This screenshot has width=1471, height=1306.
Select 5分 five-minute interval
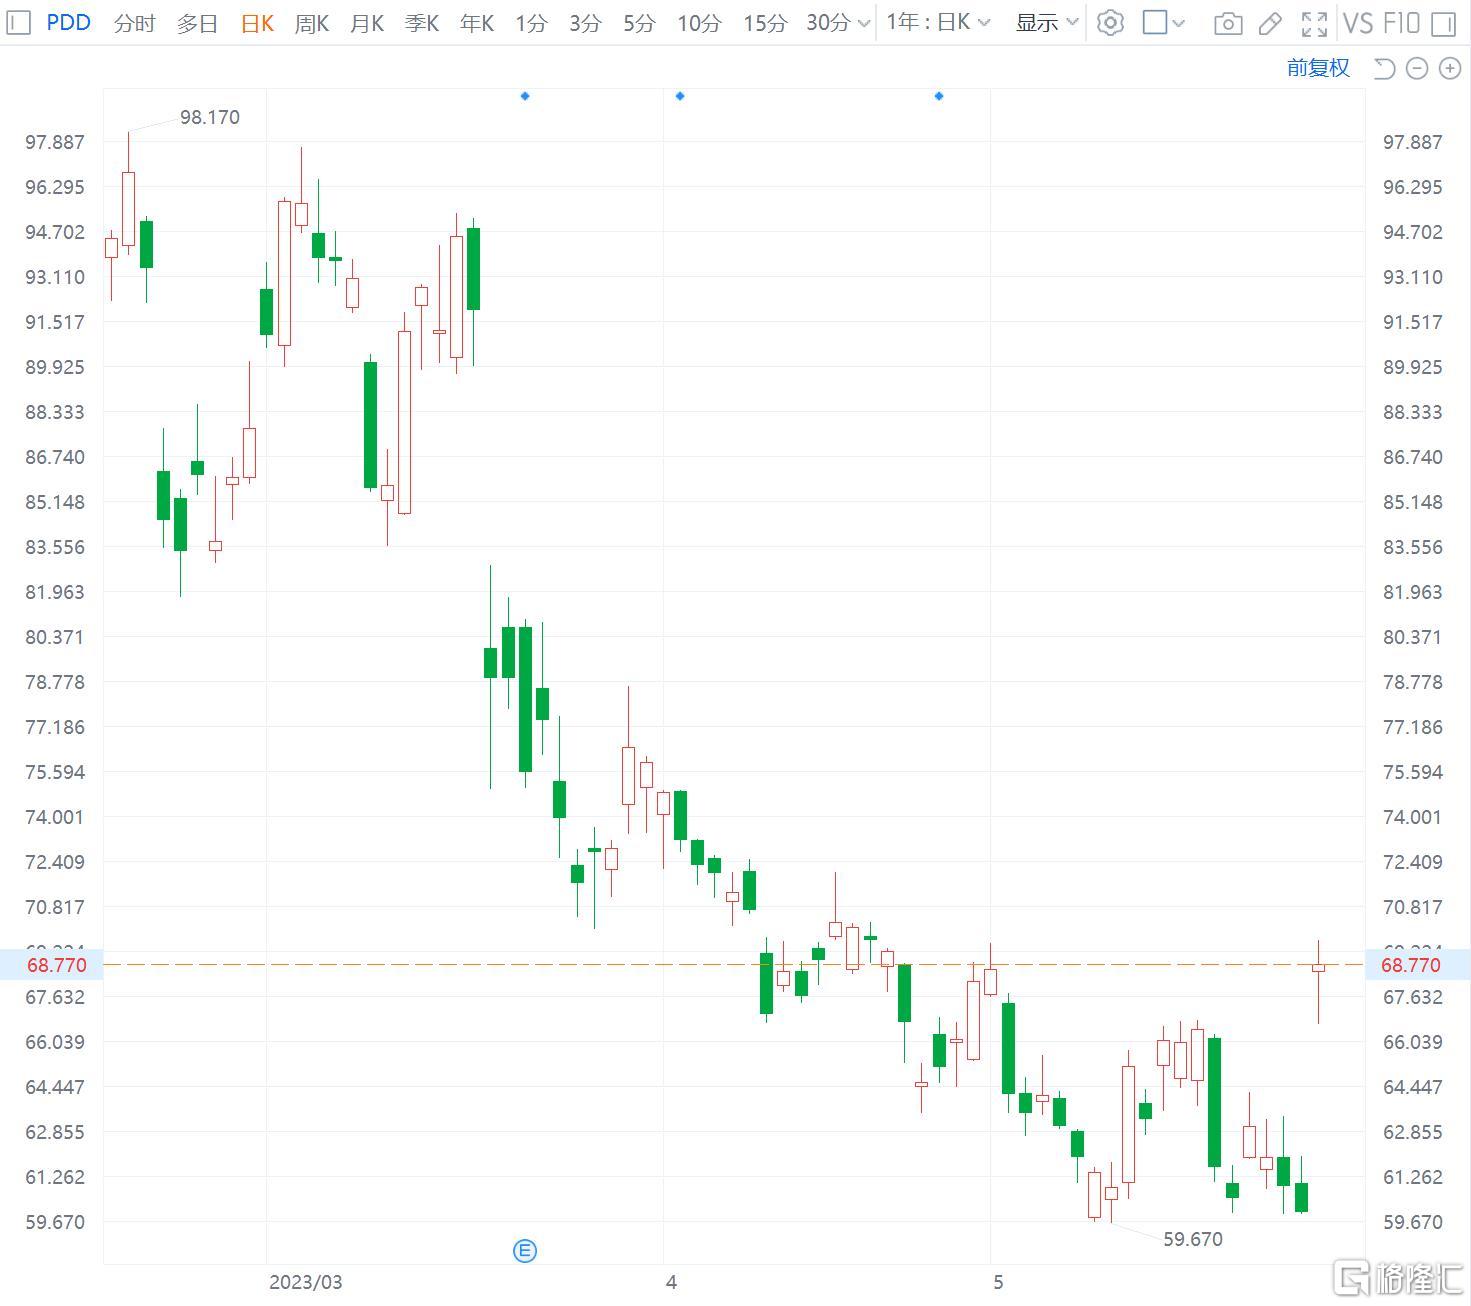tap(639, 23)
